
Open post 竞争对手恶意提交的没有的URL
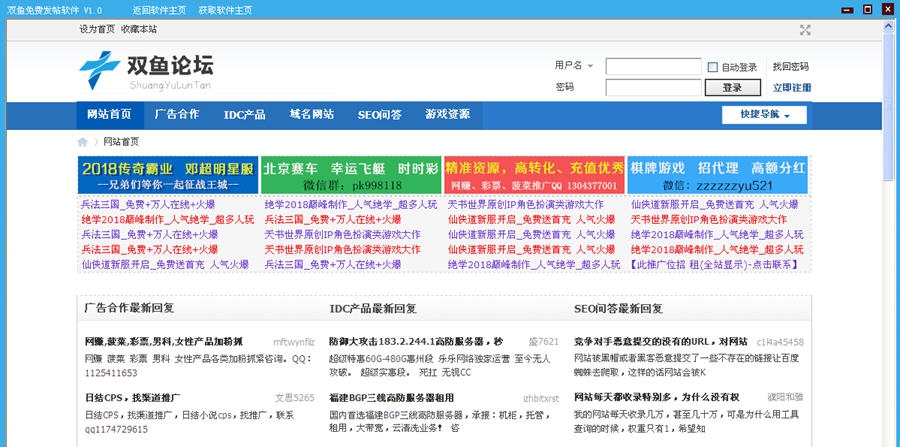(661, 342)
